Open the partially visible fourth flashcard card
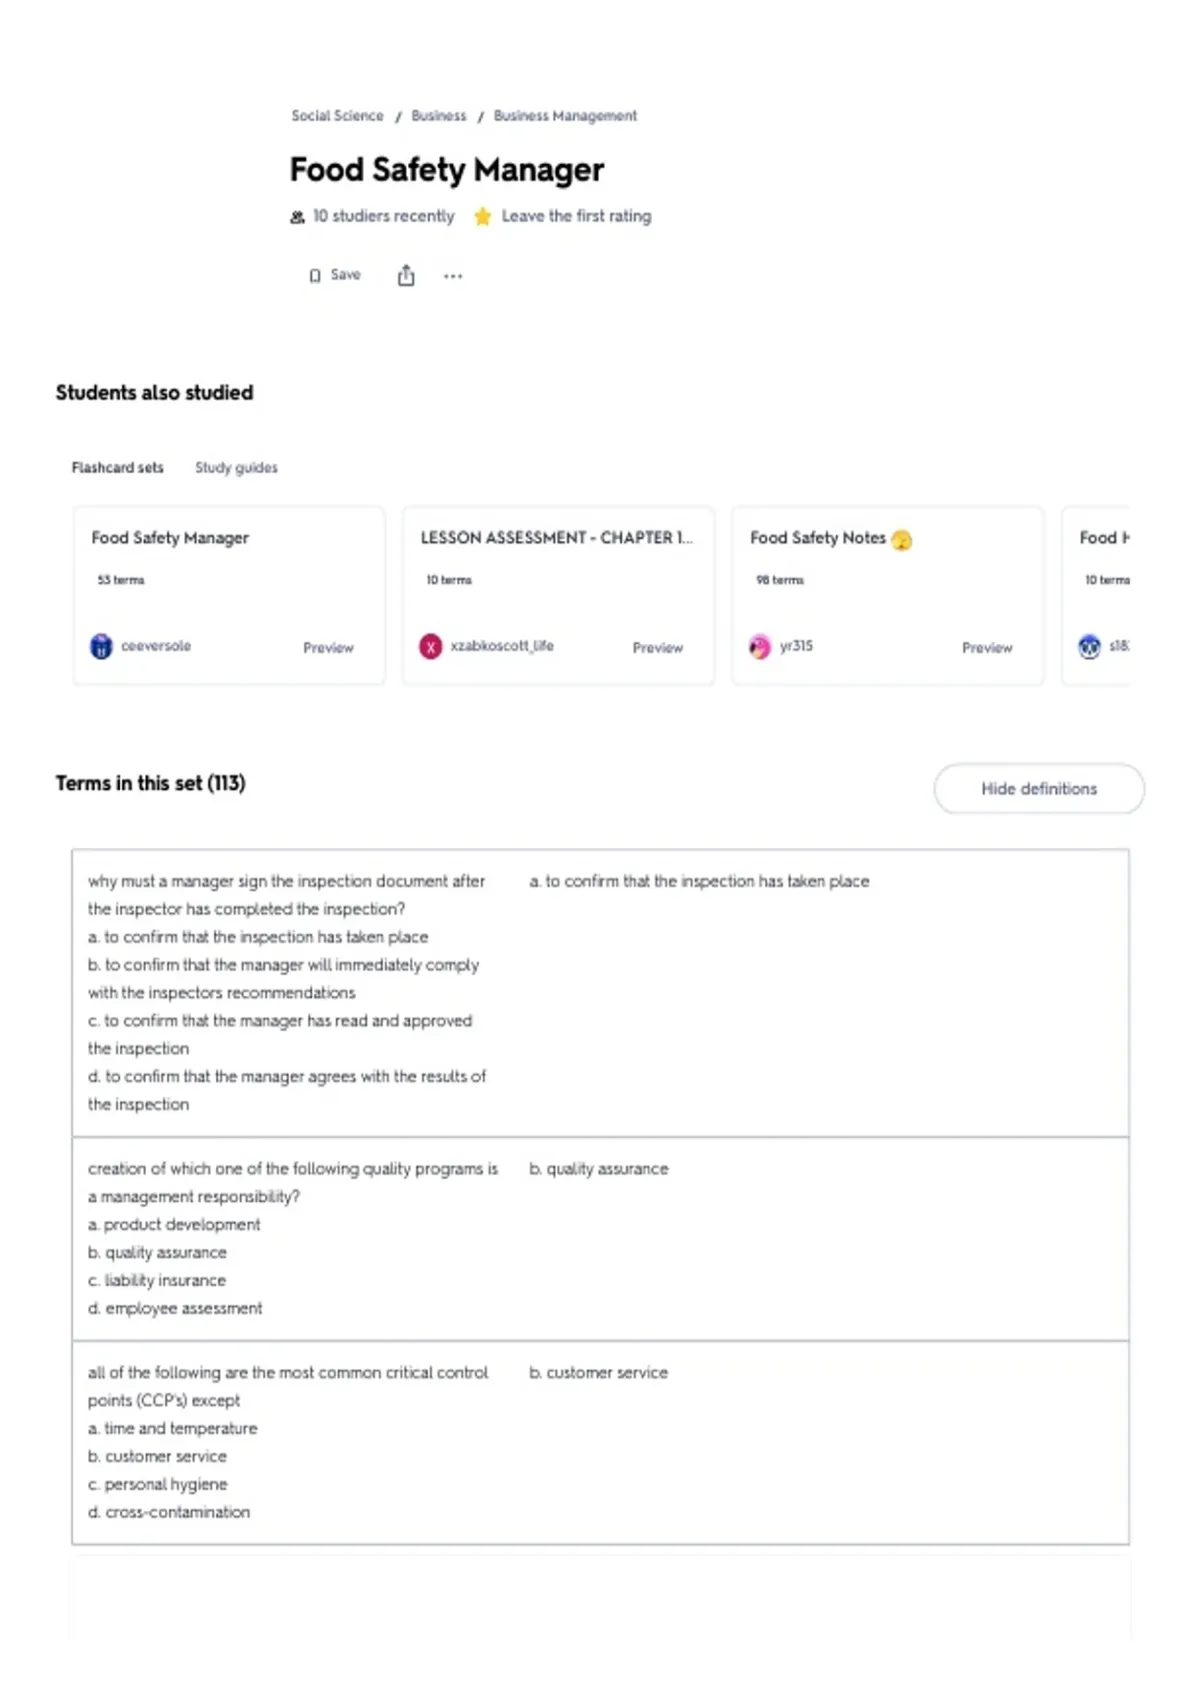The height and width of the screenshot is (1700, 1200). coord(1096,596)
